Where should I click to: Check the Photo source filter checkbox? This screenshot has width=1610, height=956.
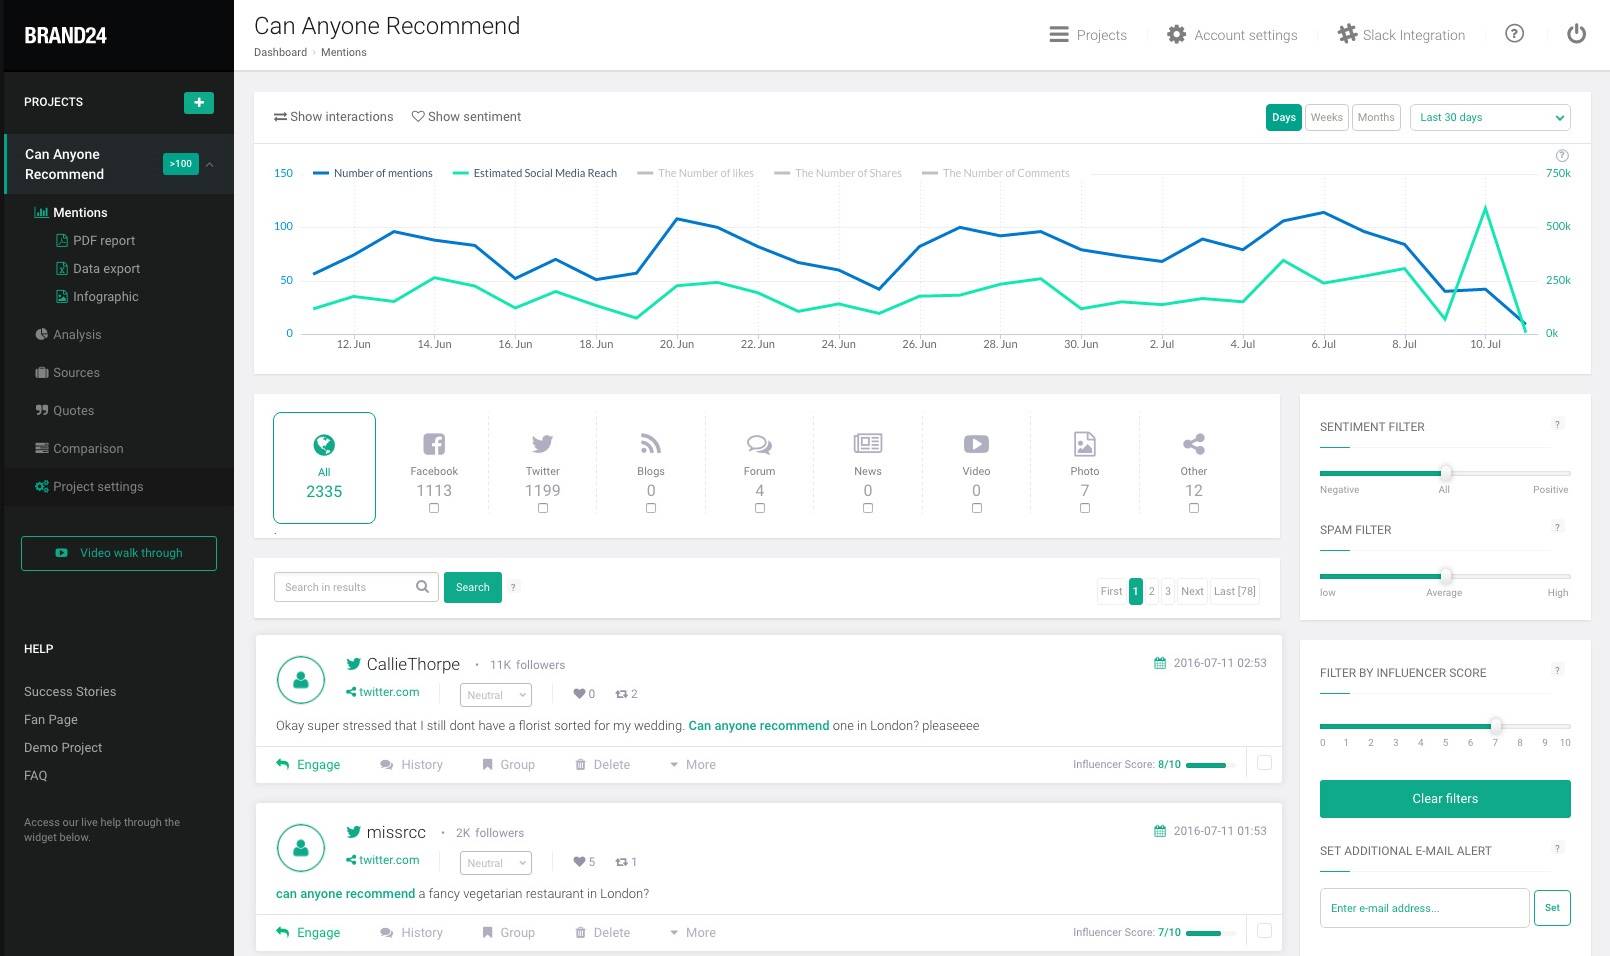[1085, 508]
